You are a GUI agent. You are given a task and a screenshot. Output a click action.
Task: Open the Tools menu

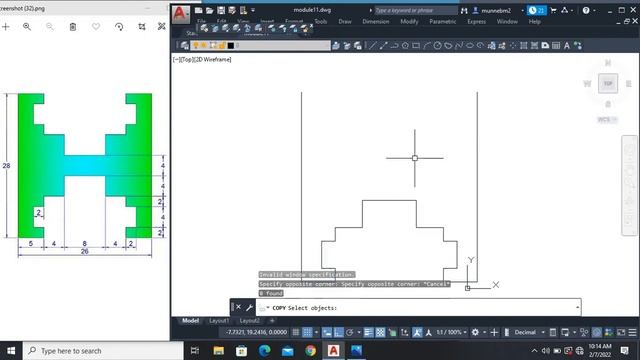(x=320, y=22)
